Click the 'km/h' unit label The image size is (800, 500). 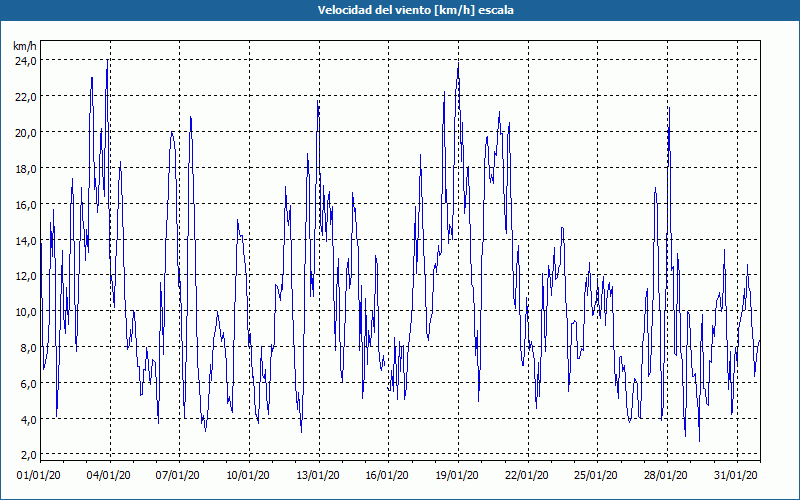[25, 46]
